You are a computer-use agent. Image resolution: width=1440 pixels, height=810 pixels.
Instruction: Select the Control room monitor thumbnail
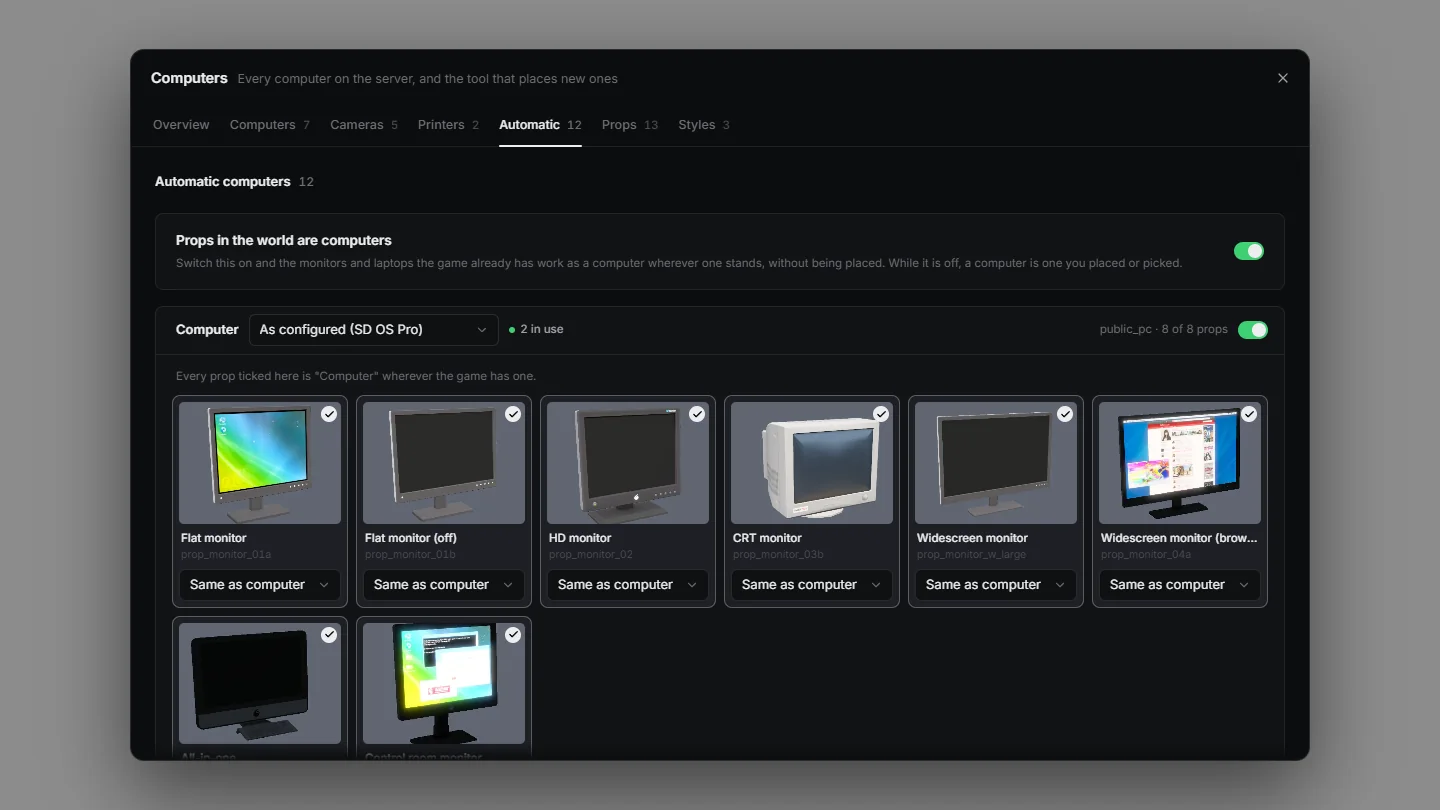click(x=444, y=684)
